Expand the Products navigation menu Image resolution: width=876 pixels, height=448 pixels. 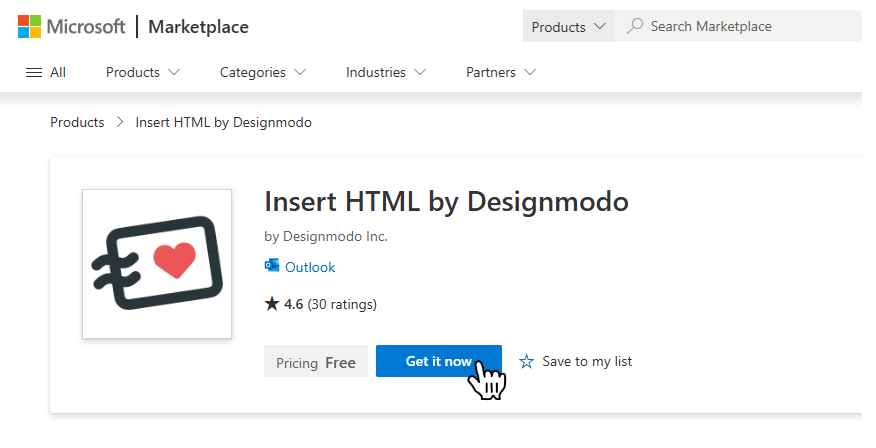(x=143, y=72)
